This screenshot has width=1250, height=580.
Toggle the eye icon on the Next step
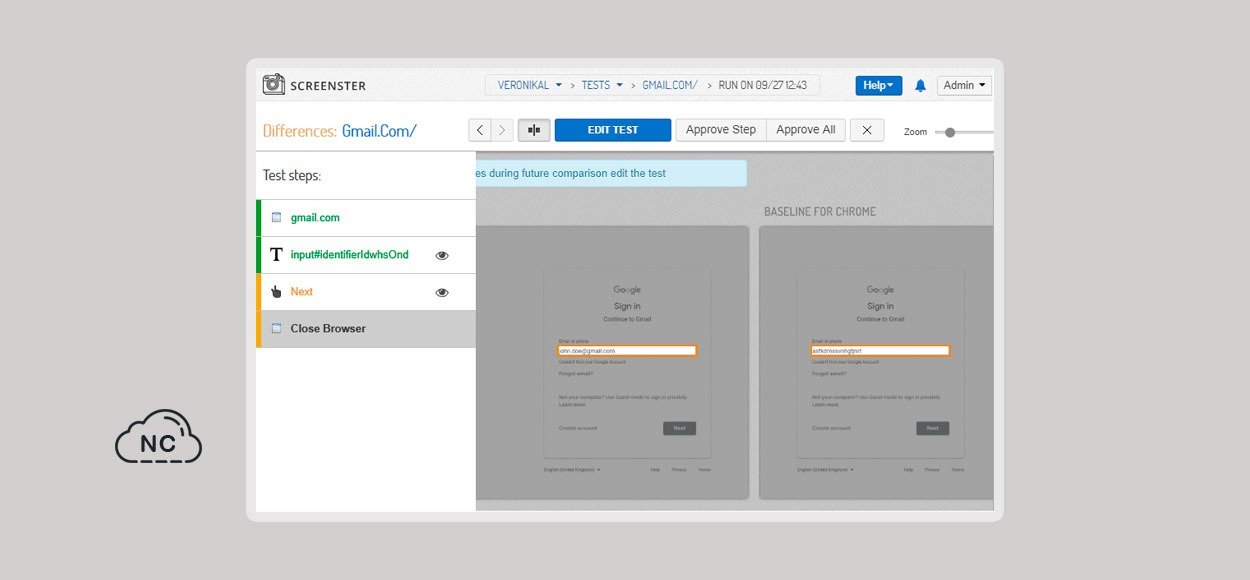click(442, 293)
